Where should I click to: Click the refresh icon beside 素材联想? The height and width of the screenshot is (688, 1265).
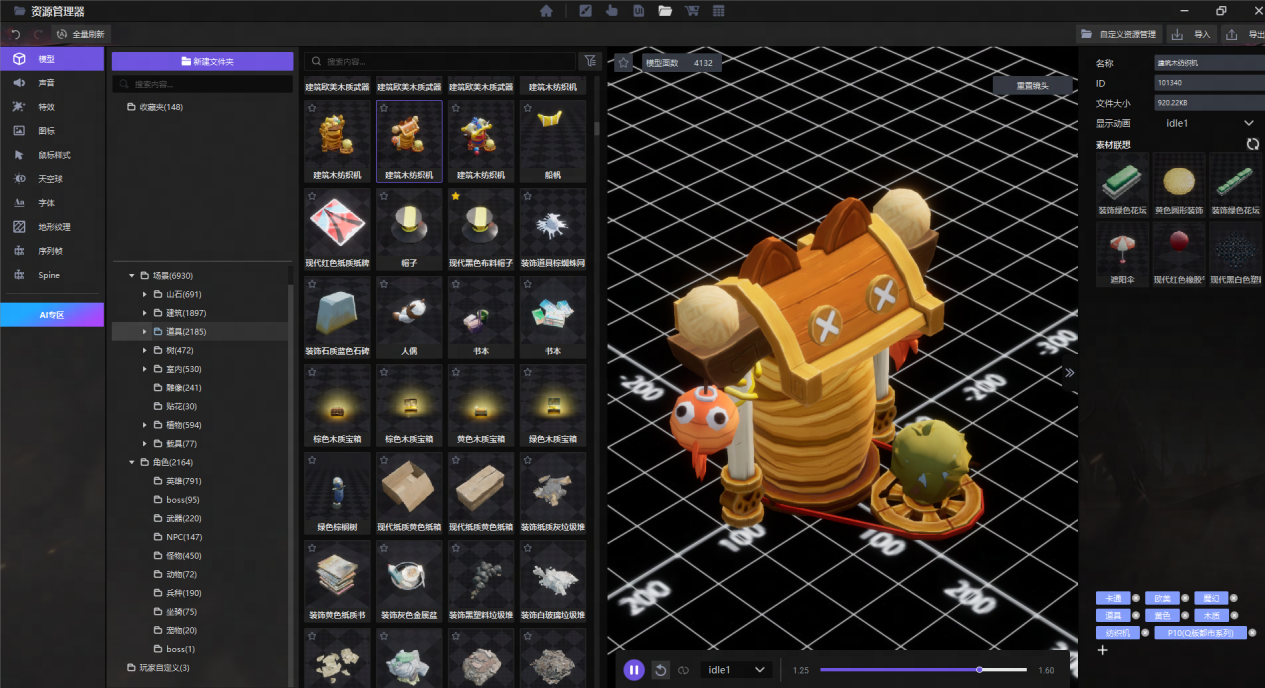1253,144
